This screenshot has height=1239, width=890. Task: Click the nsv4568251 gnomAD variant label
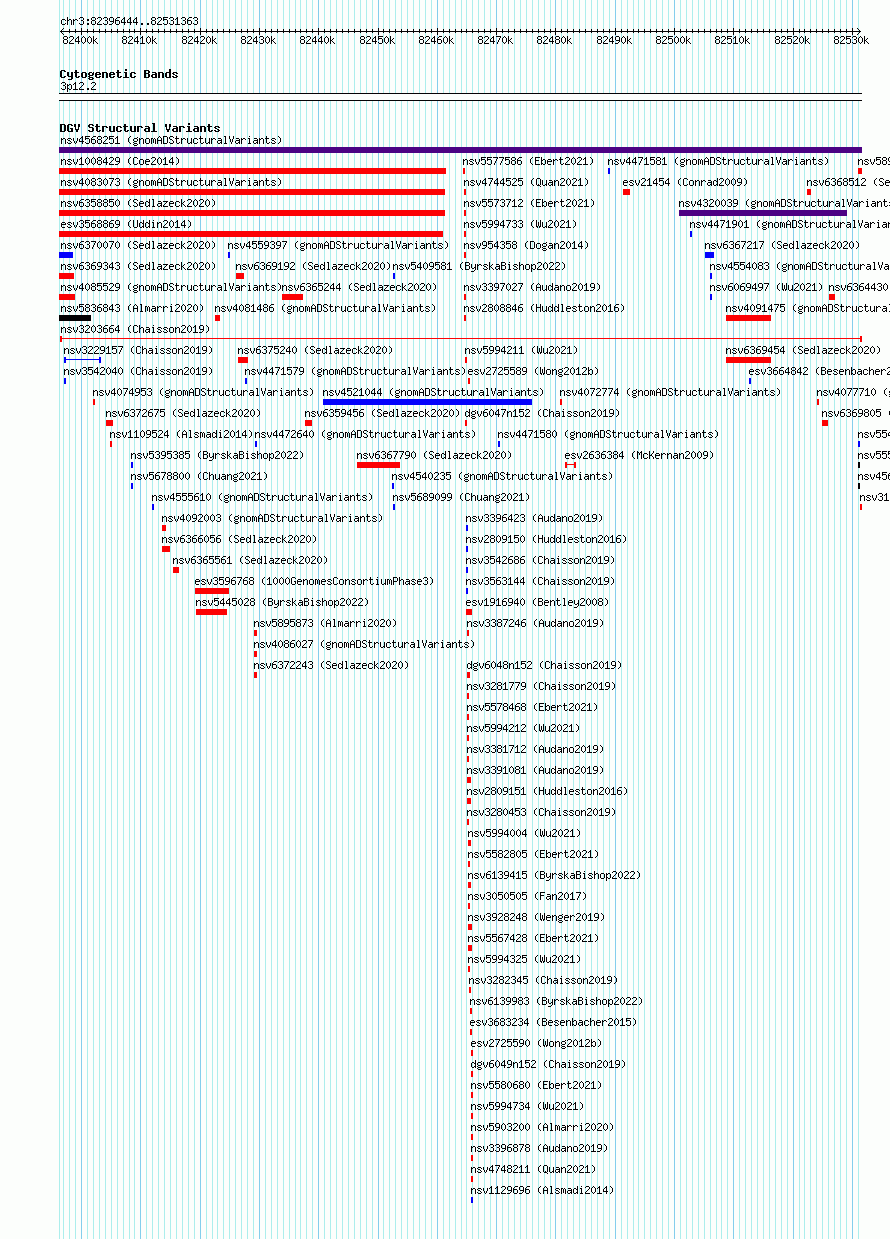(x=170, y=140)
